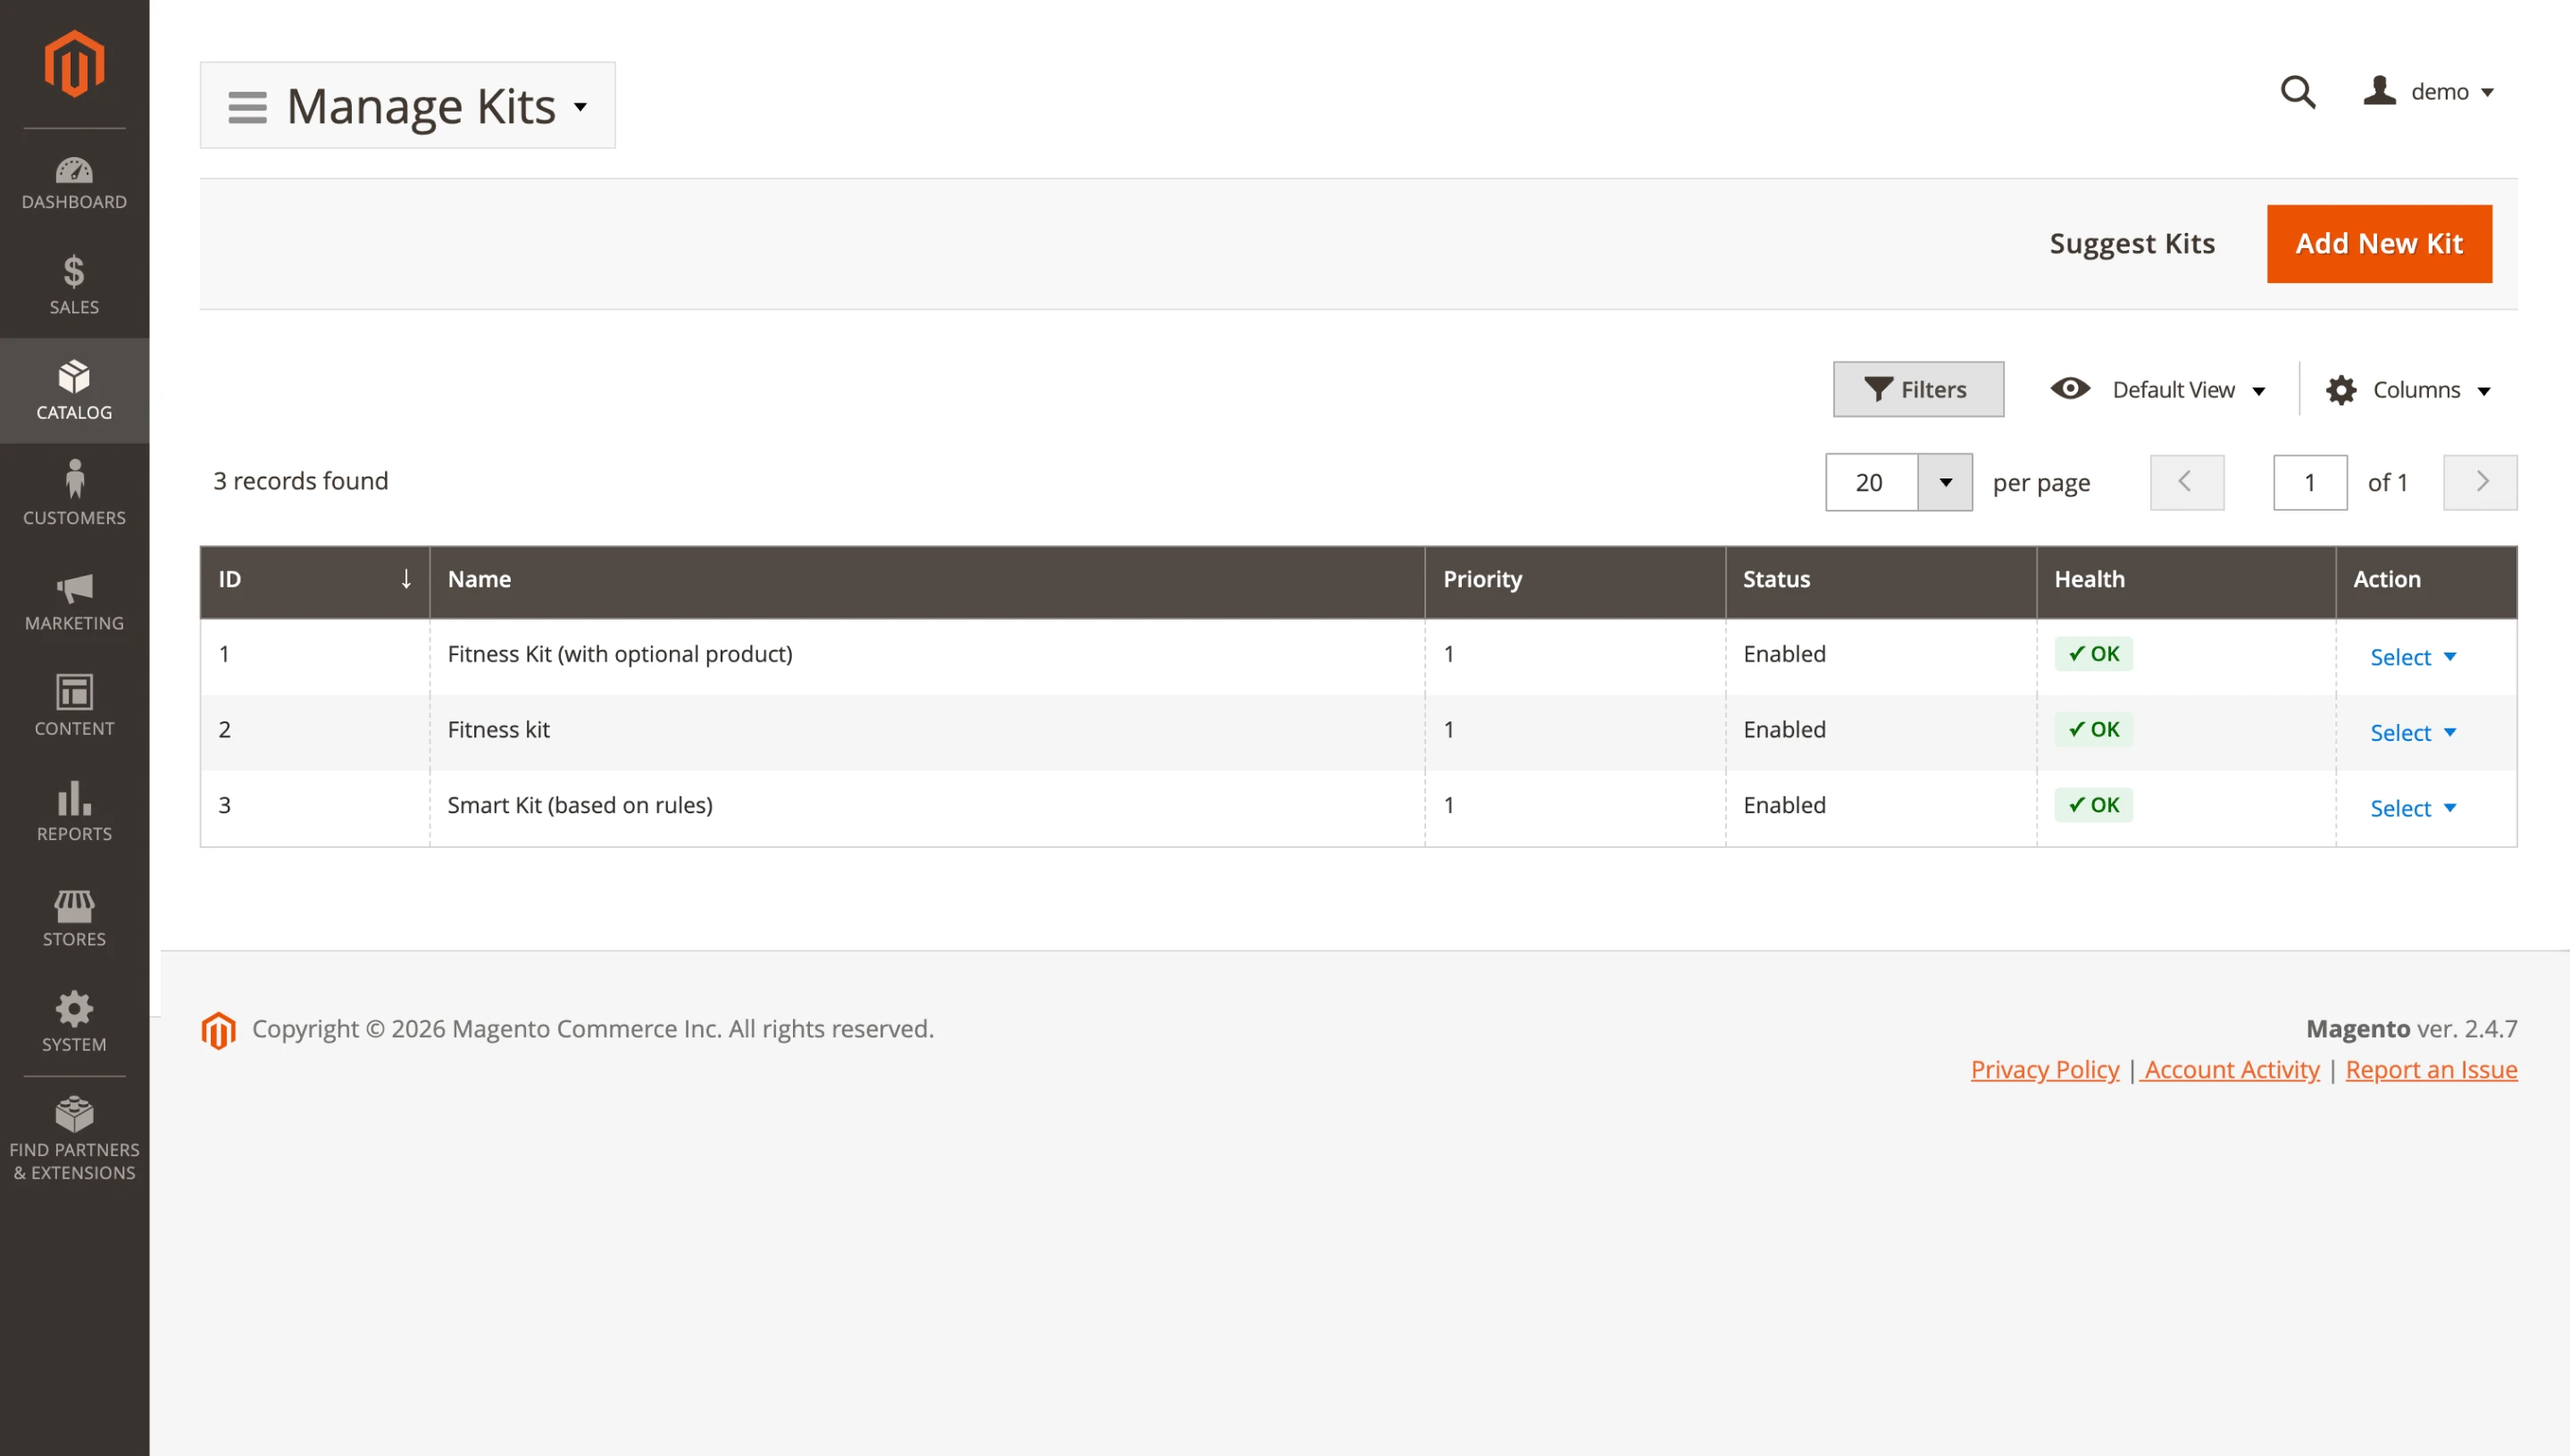Click the current page number field
Viewport: 2570px width, 1456px height.
(x=2309, y=482)
